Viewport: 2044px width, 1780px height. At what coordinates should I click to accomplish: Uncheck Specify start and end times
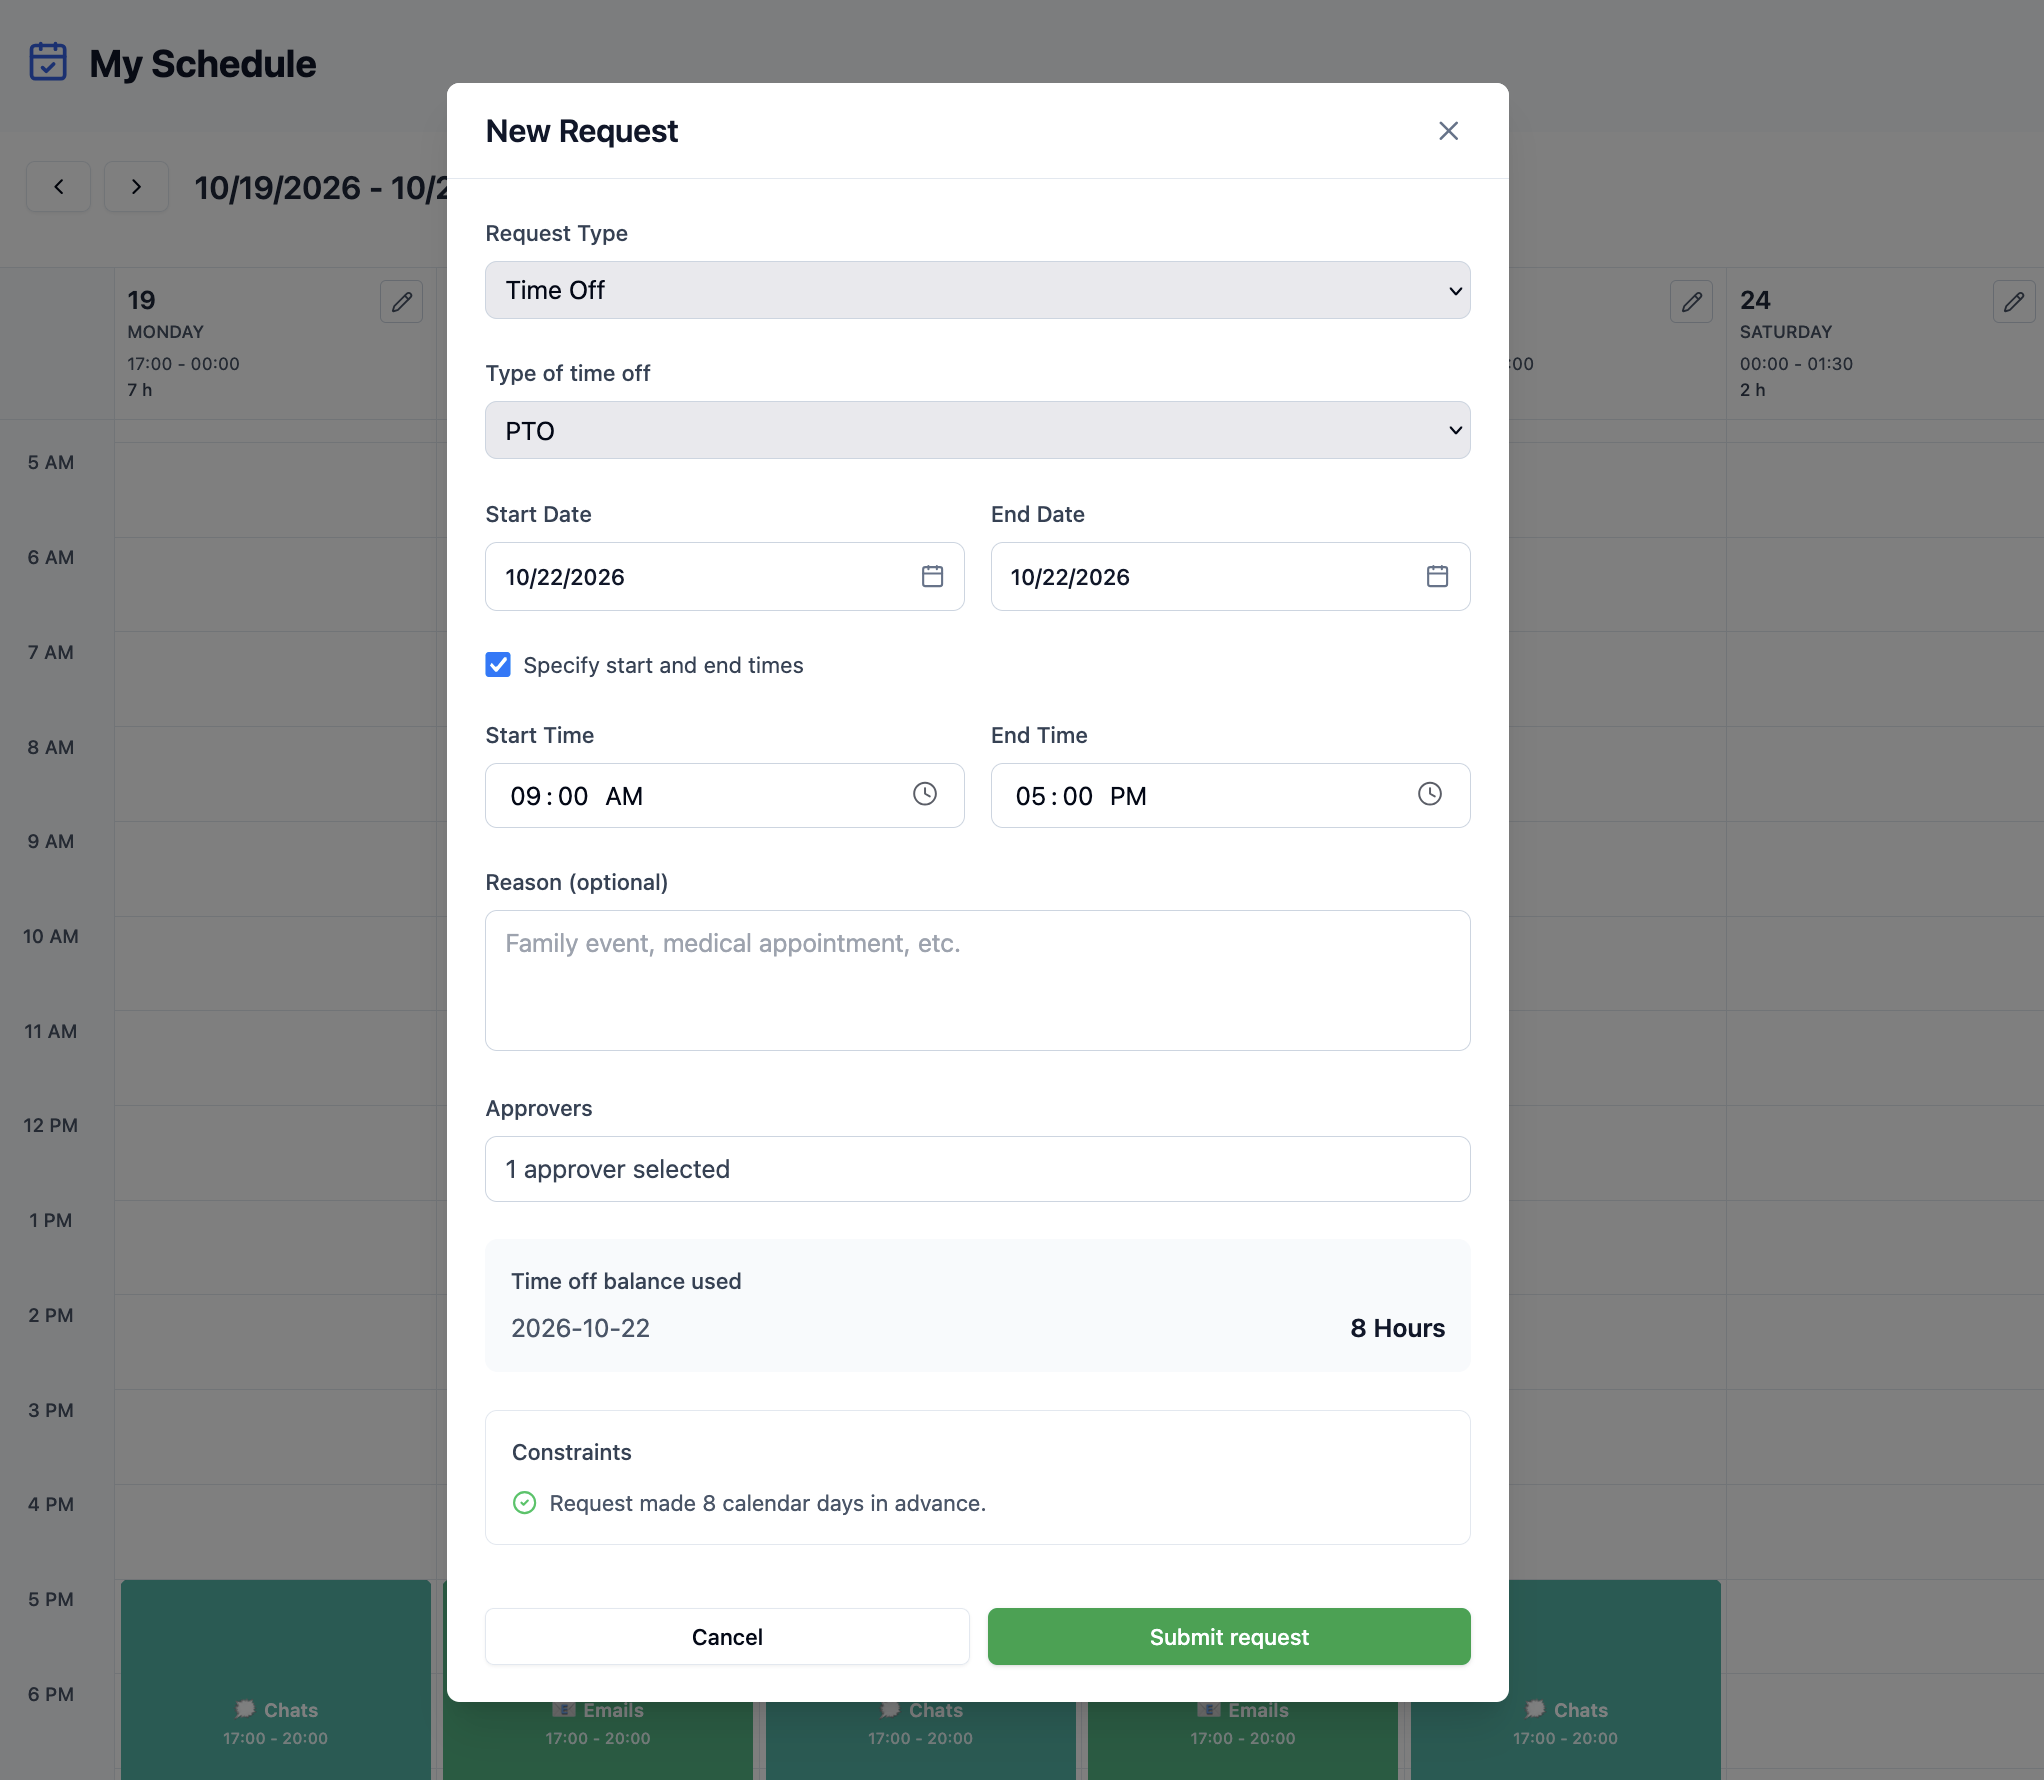[498, 665]
